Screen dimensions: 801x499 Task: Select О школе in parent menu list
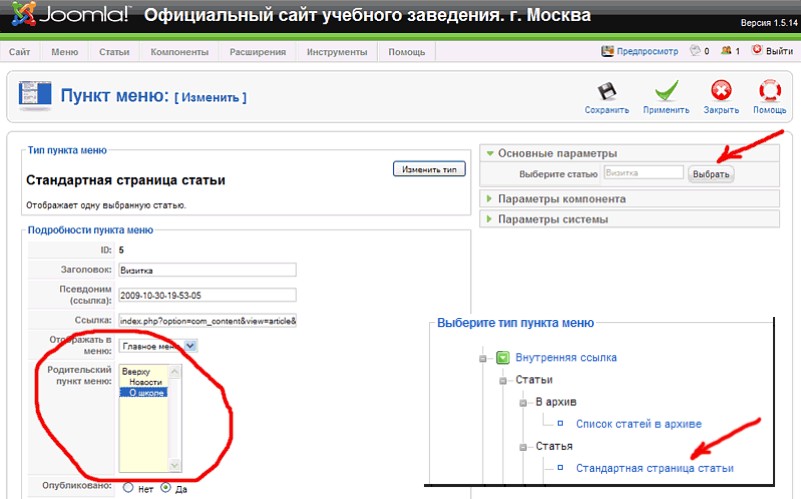click(x=146, y=392)
